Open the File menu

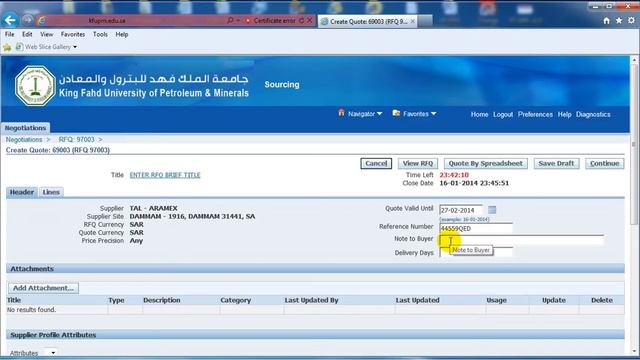(x=9, y=34)
